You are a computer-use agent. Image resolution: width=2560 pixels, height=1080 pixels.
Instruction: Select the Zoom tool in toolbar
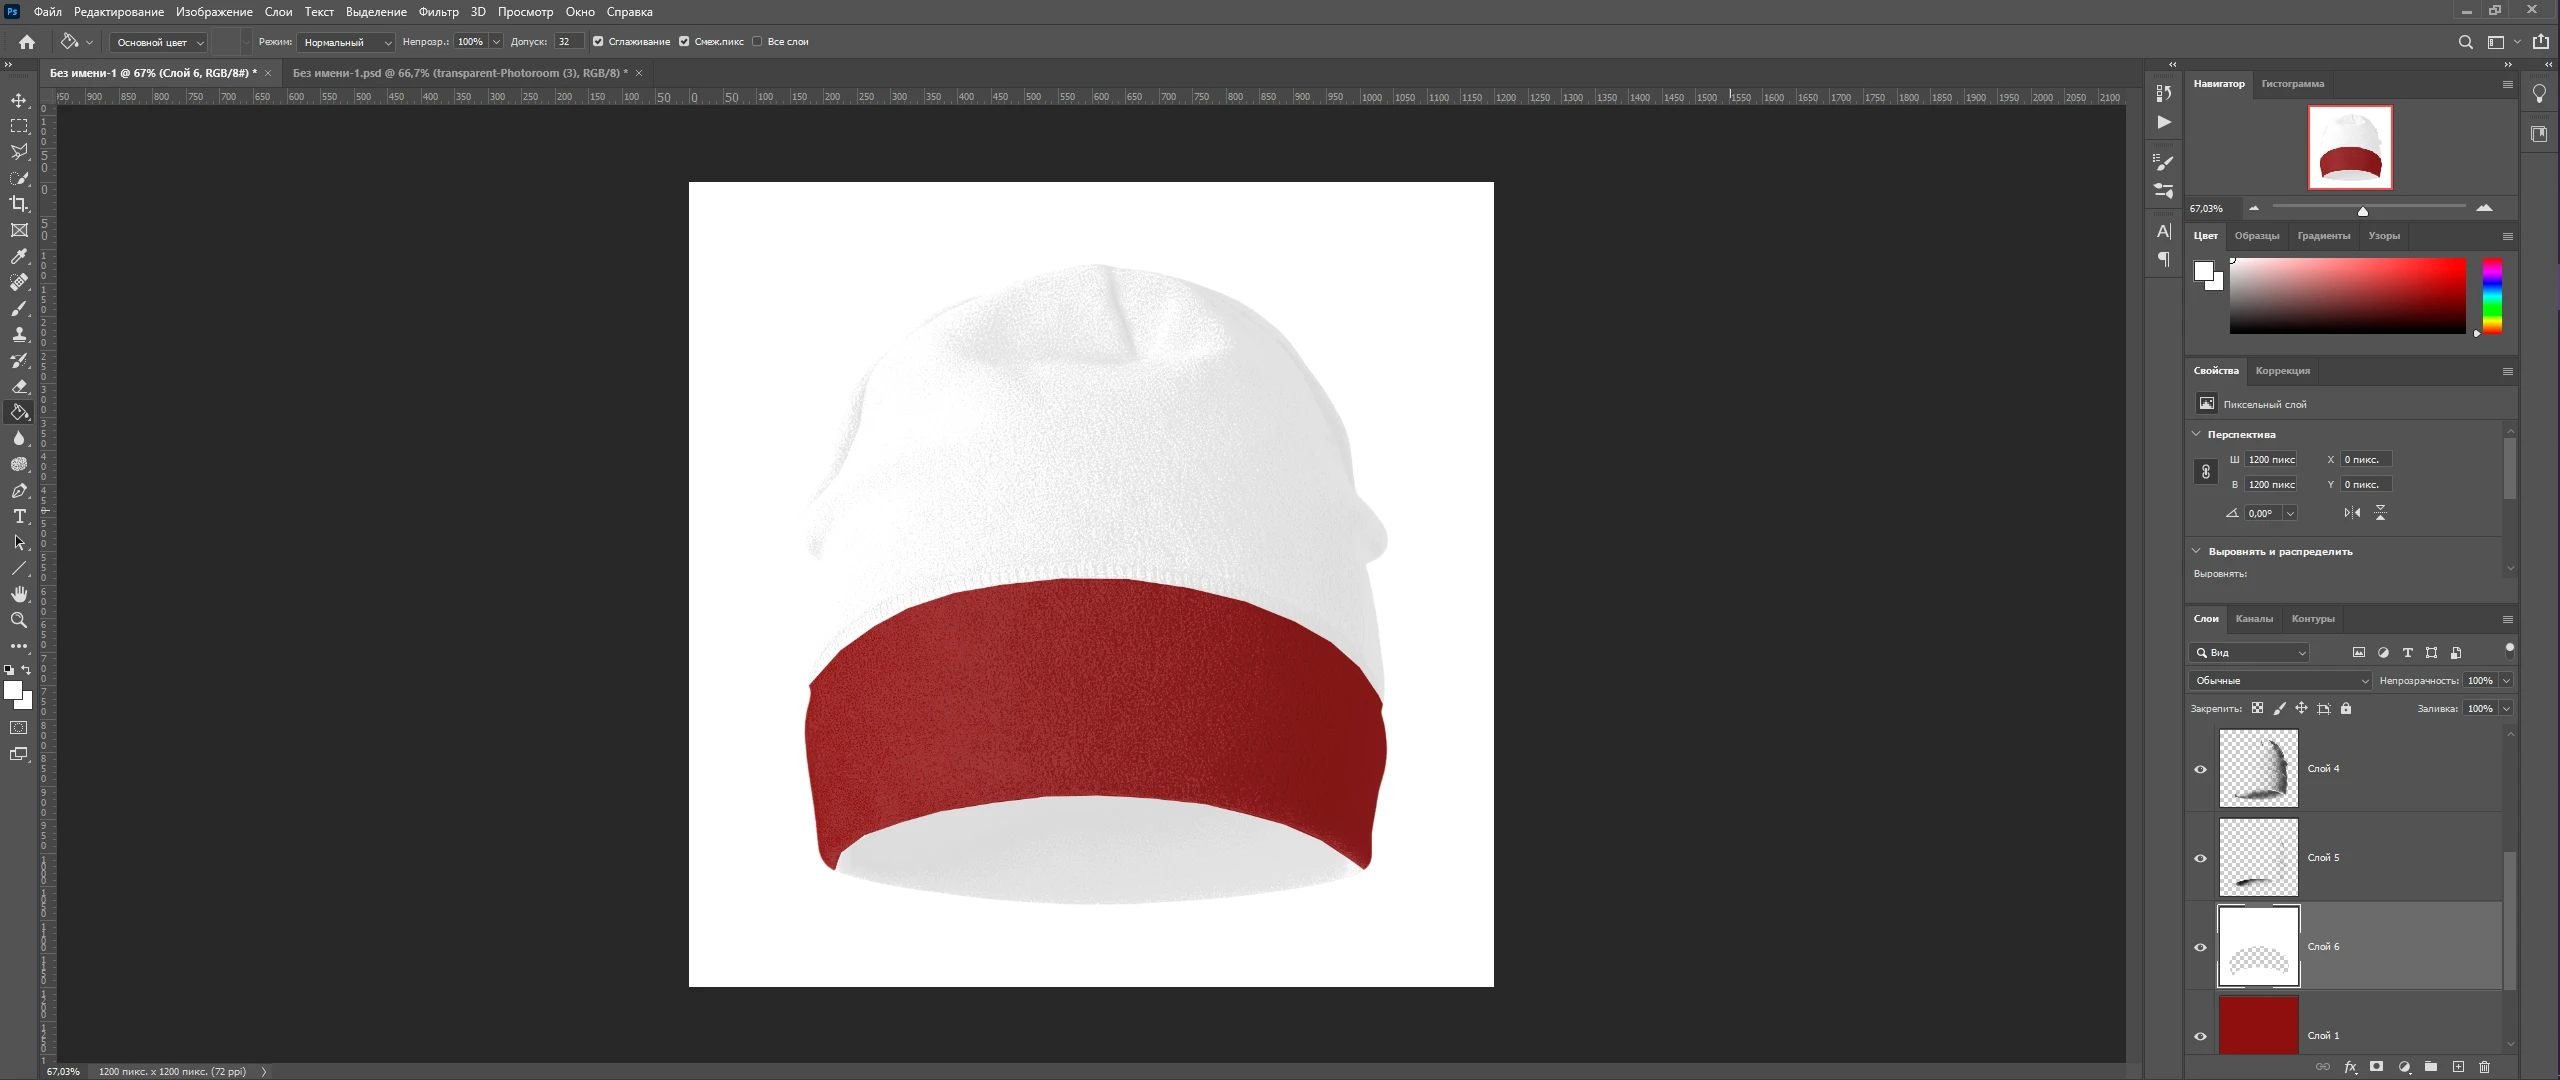[19, 620]
